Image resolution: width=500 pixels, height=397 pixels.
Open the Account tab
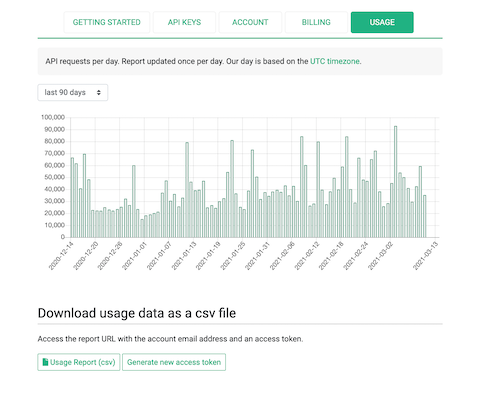click(250, 22)
